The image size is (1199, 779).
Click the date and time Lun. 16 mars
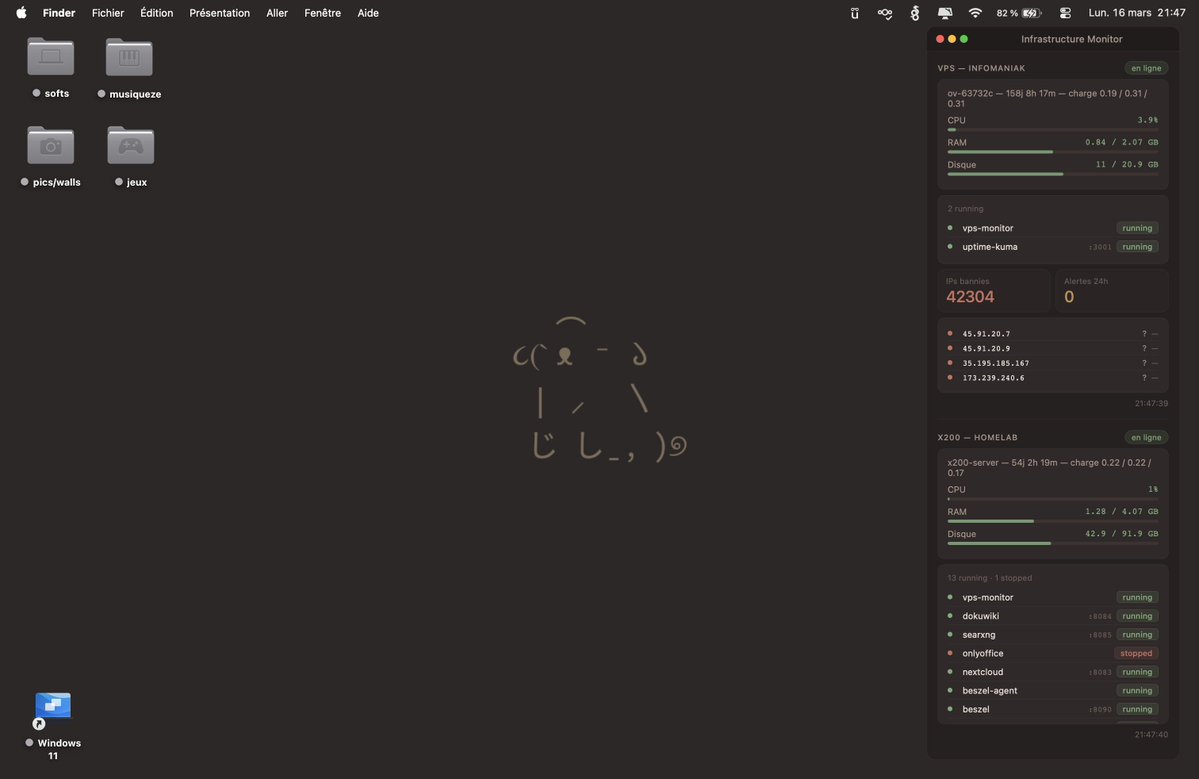[x=1136, y=13]
